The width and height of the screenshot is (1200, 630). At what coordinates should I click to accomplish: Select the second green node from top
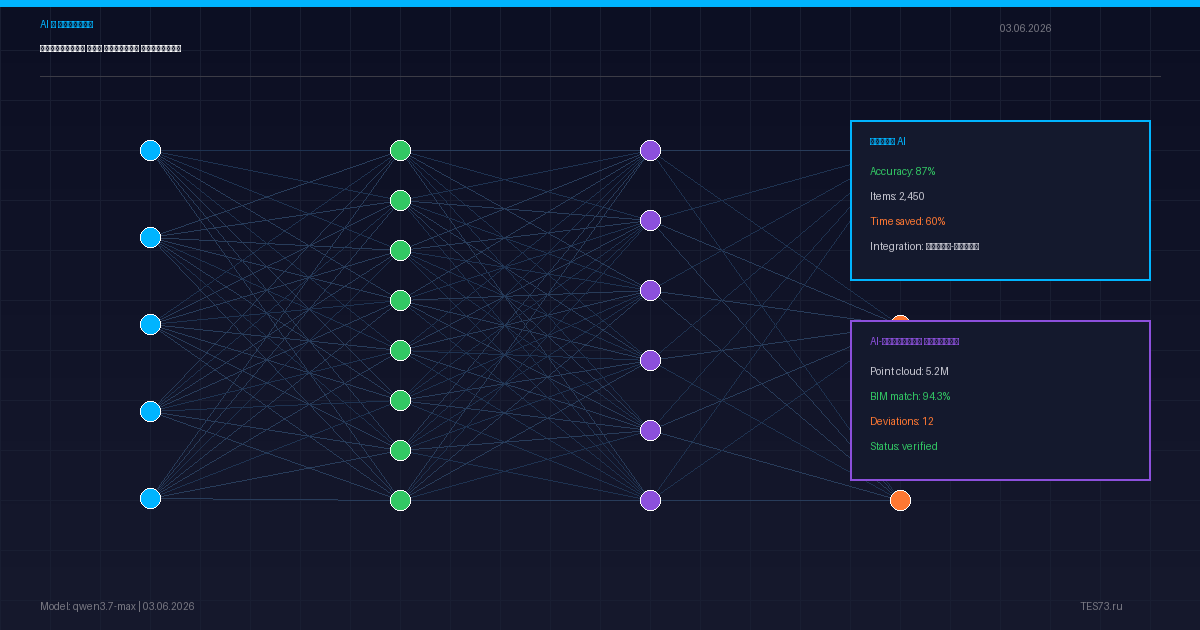click(x=400, y=200)
